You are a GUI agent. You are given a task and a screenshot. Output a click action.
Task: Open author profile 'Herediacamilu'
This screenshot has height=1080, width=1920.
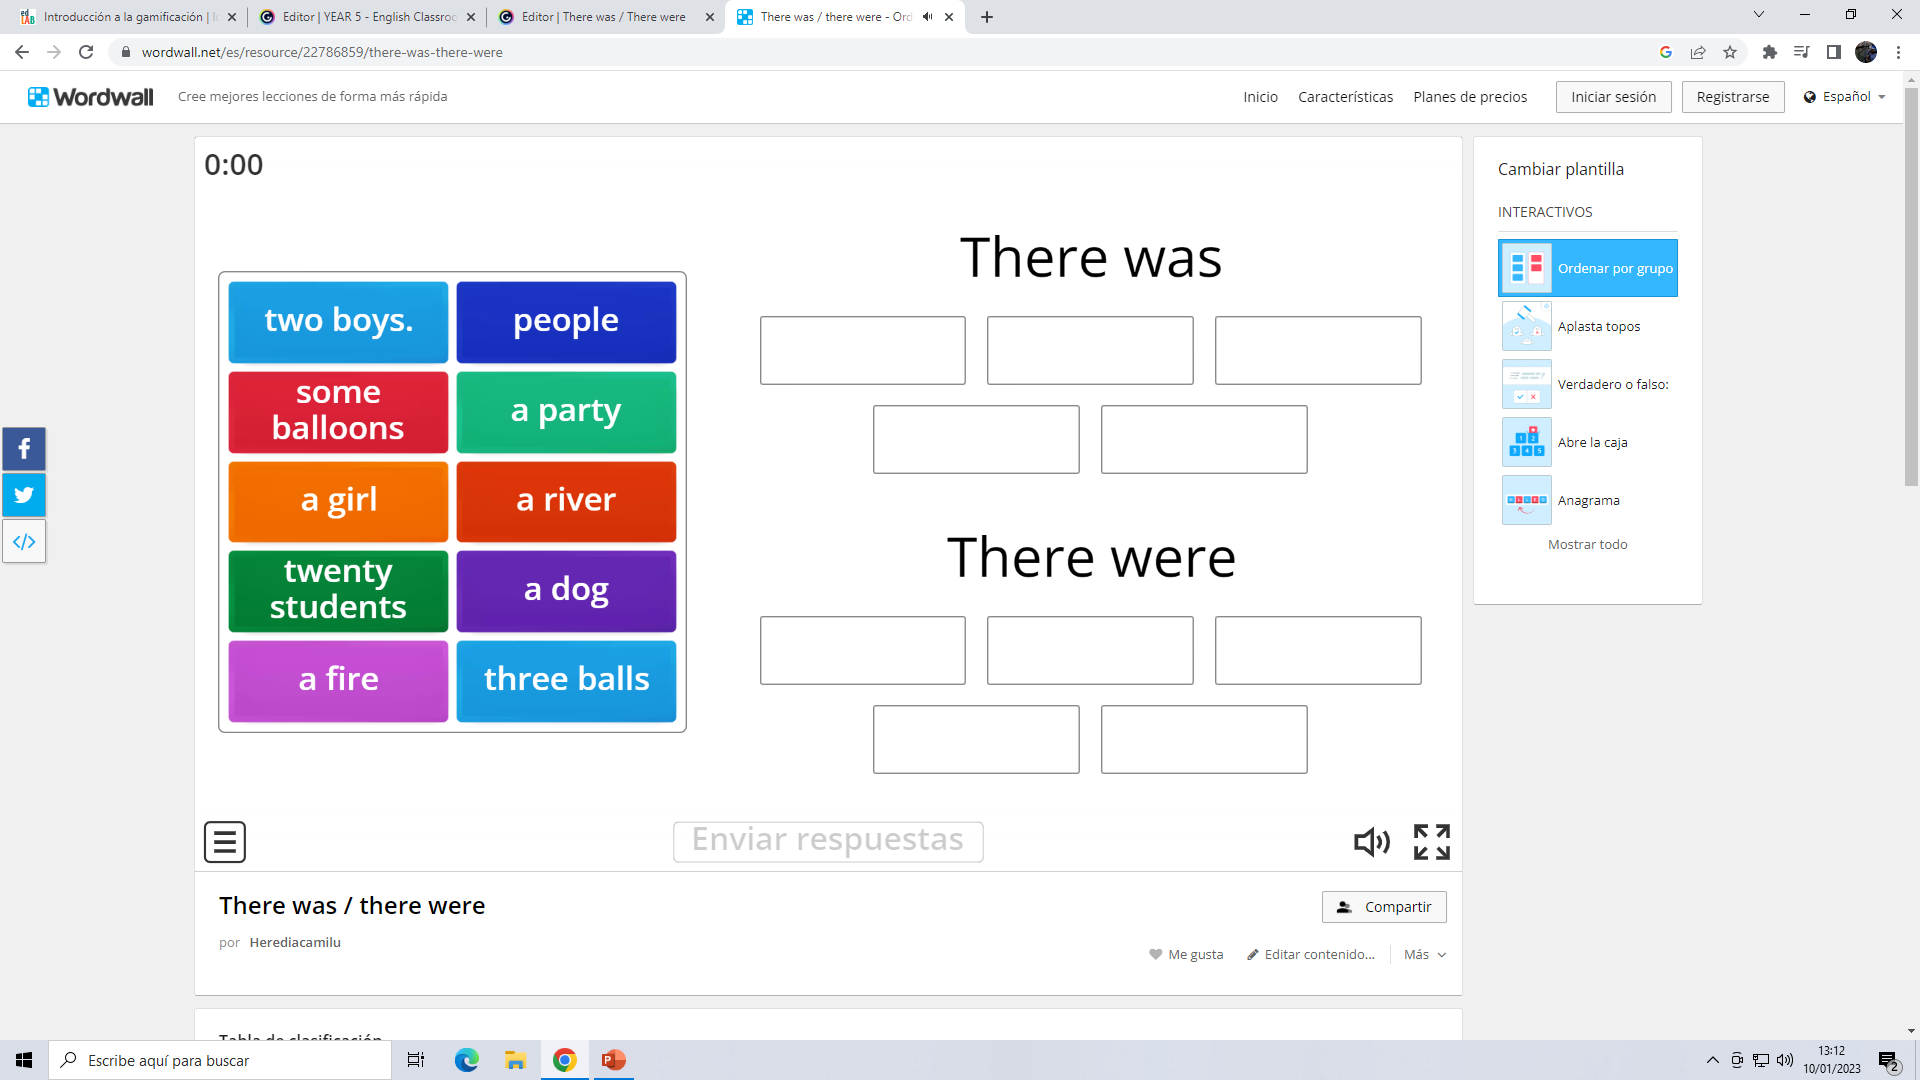tap(295, 942)
